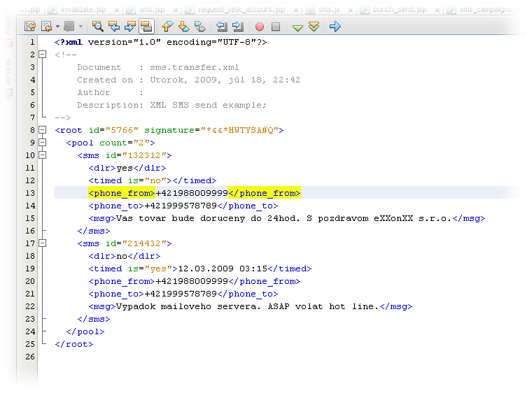Collapse the sms 132312 fold on line 10

(x=42, y=155)
